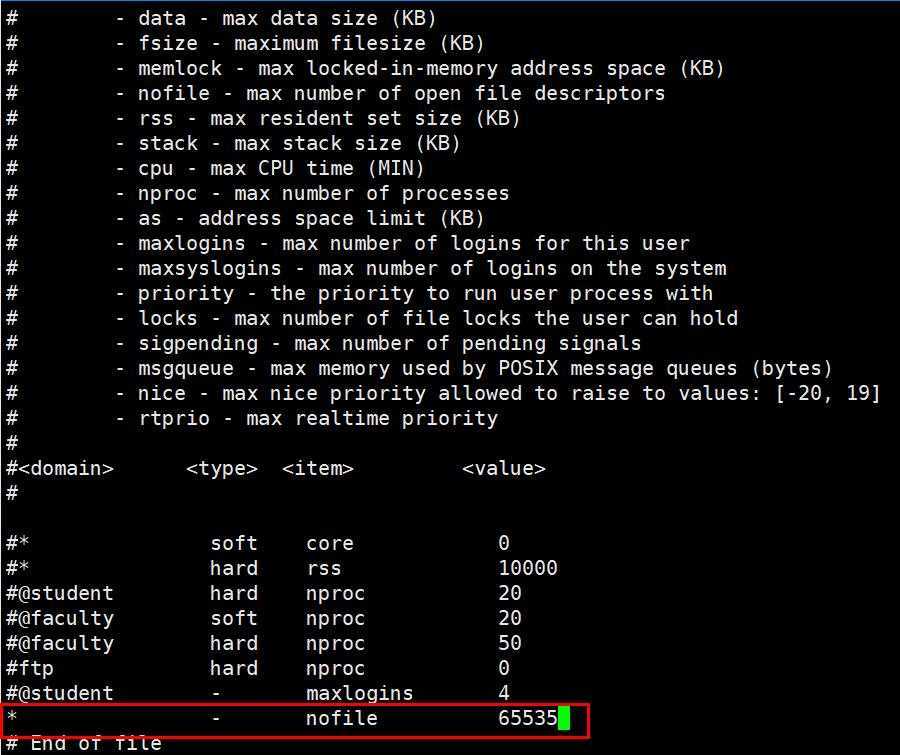Click 'soft' in the '#*' core row
Image resolution: width=900 pixels, height=755 pixels.
234,543
